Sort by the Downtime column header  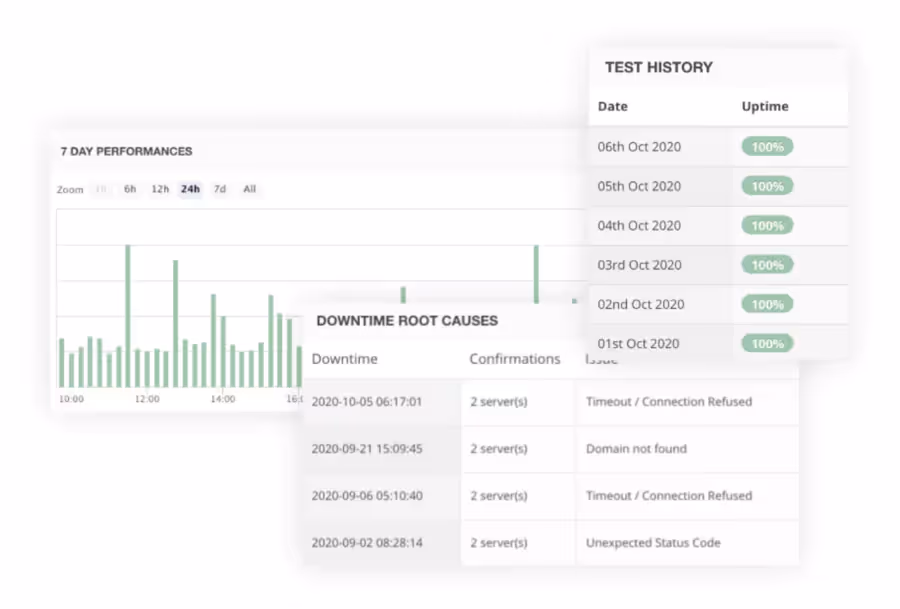(x=345, y=358)
